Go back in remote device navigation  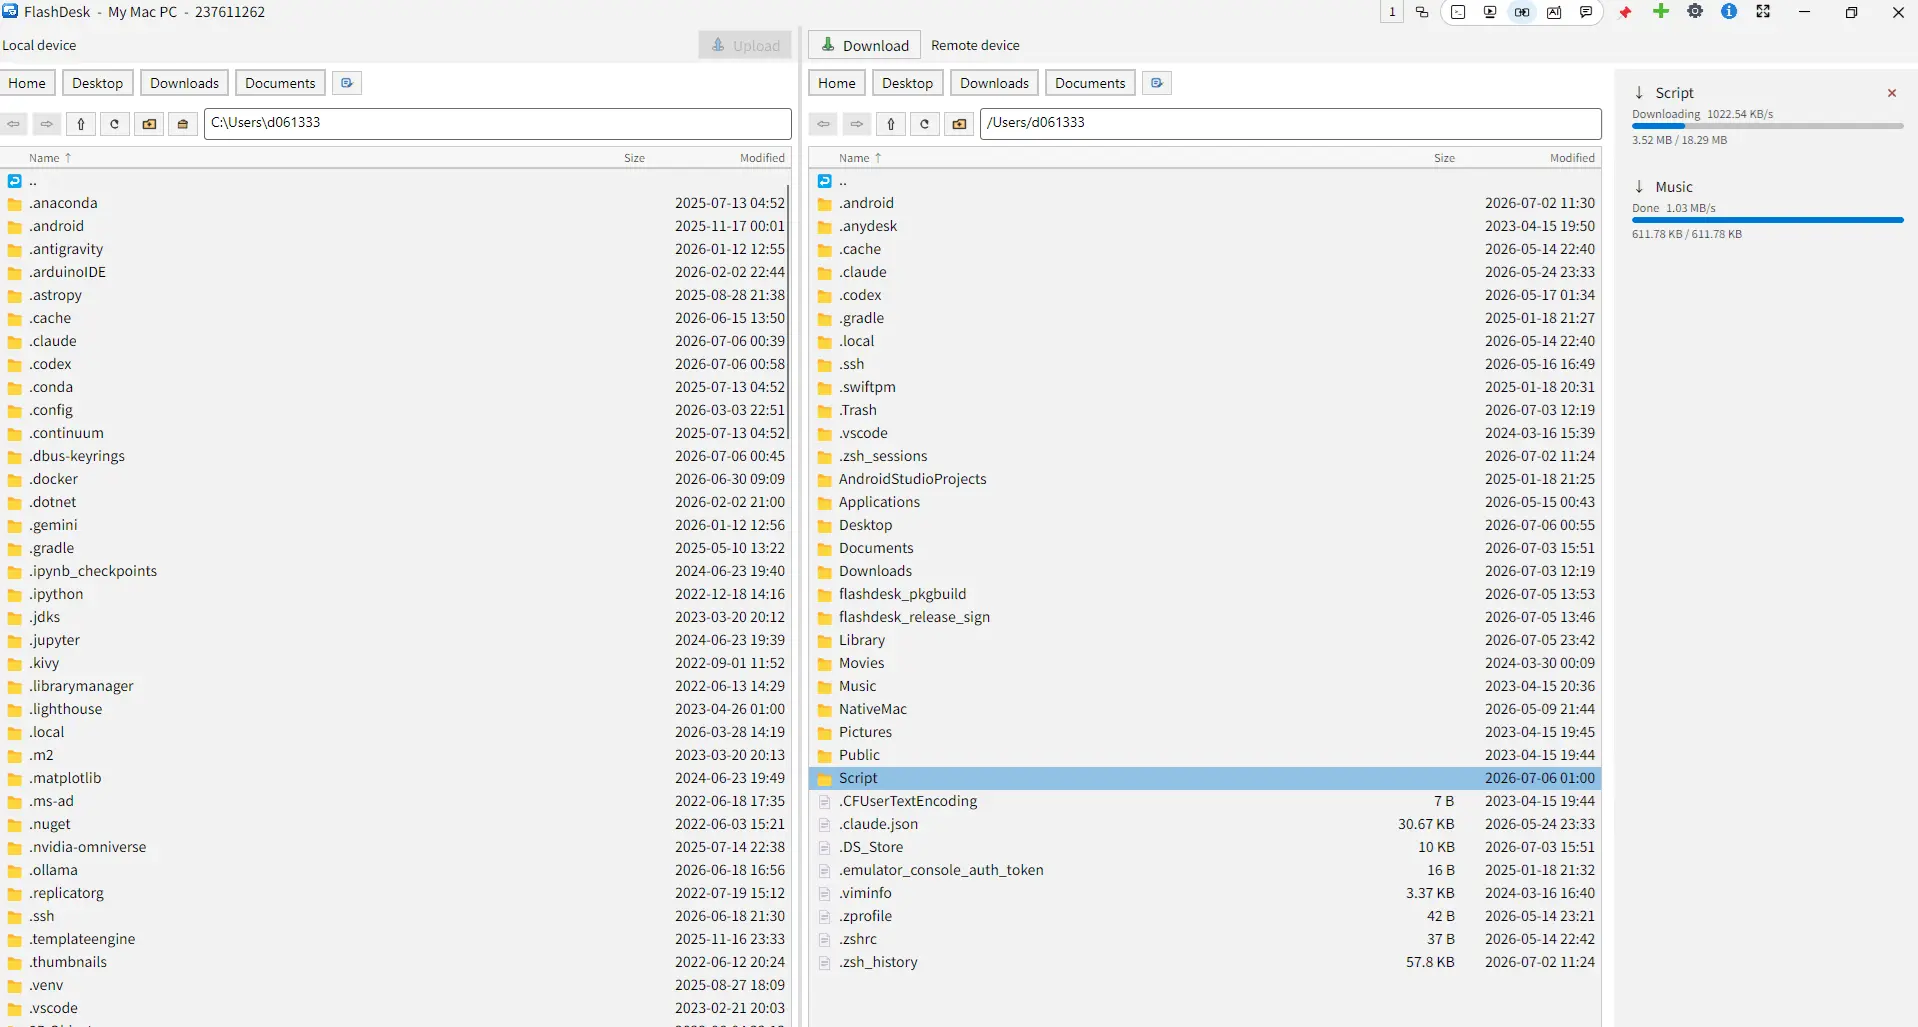point(823,124)
